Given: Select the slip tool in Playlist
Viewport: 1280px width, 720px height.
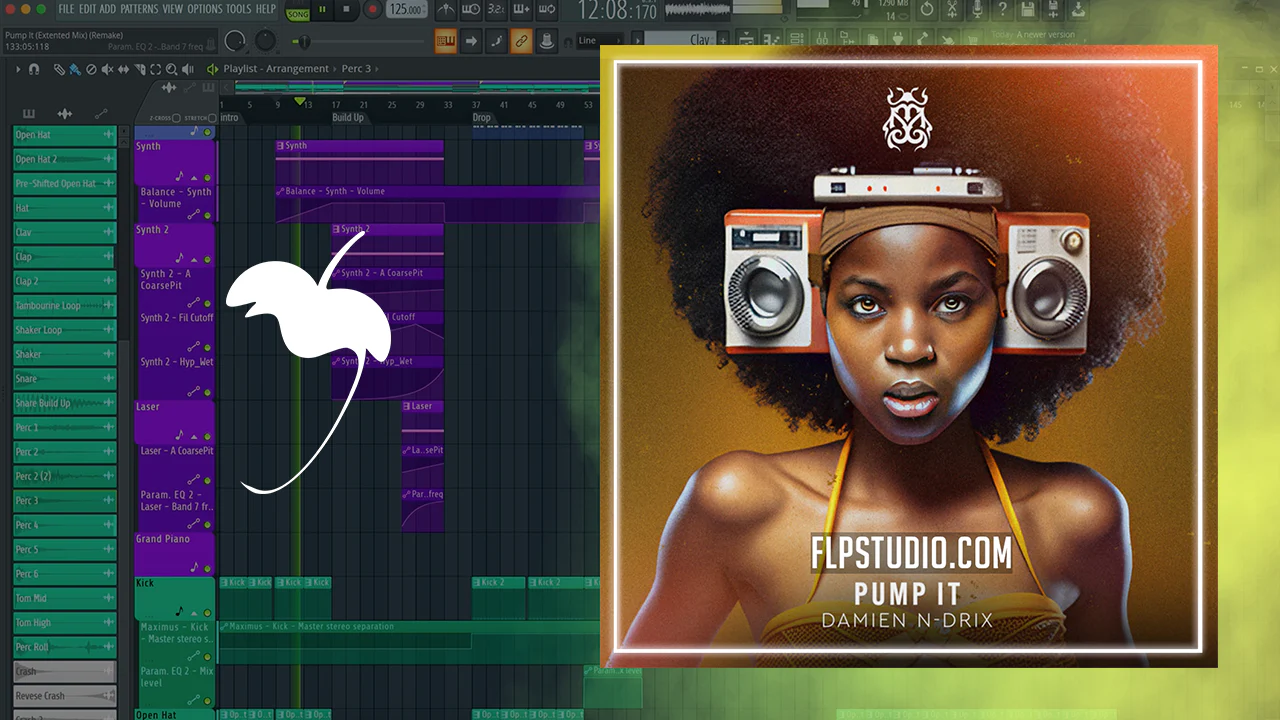Looking at the screenshot, I should [x=123, y=70].
